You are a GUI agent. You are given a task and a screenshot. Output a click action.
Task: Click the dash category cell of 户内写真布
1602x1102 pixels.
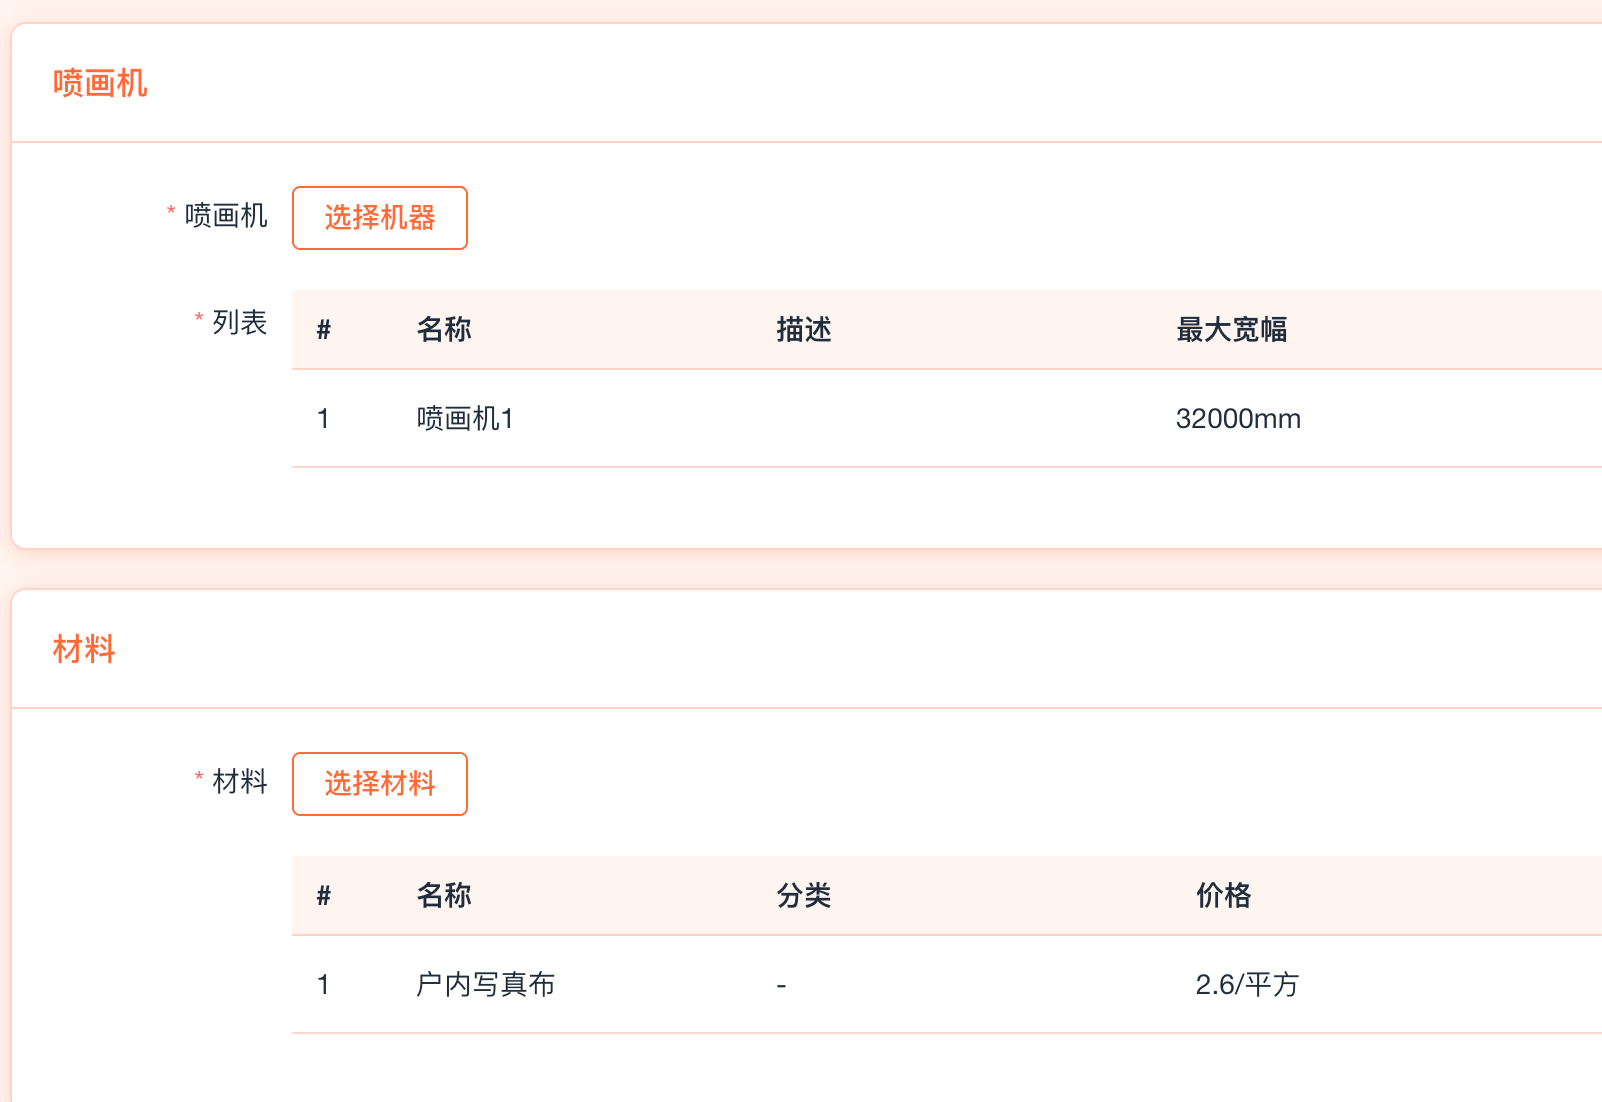pos(781,986)
